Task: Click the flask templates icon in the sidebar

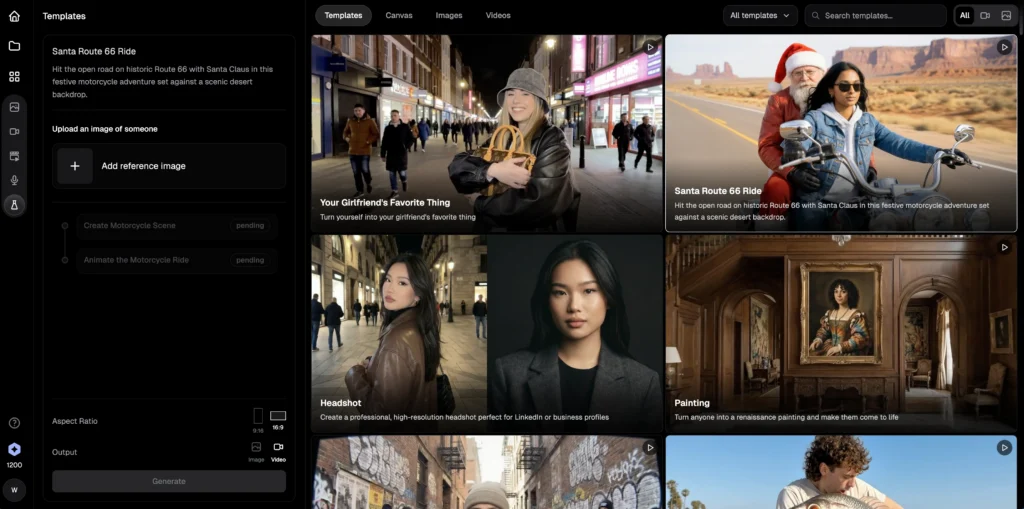Action: tap(14, 204)
